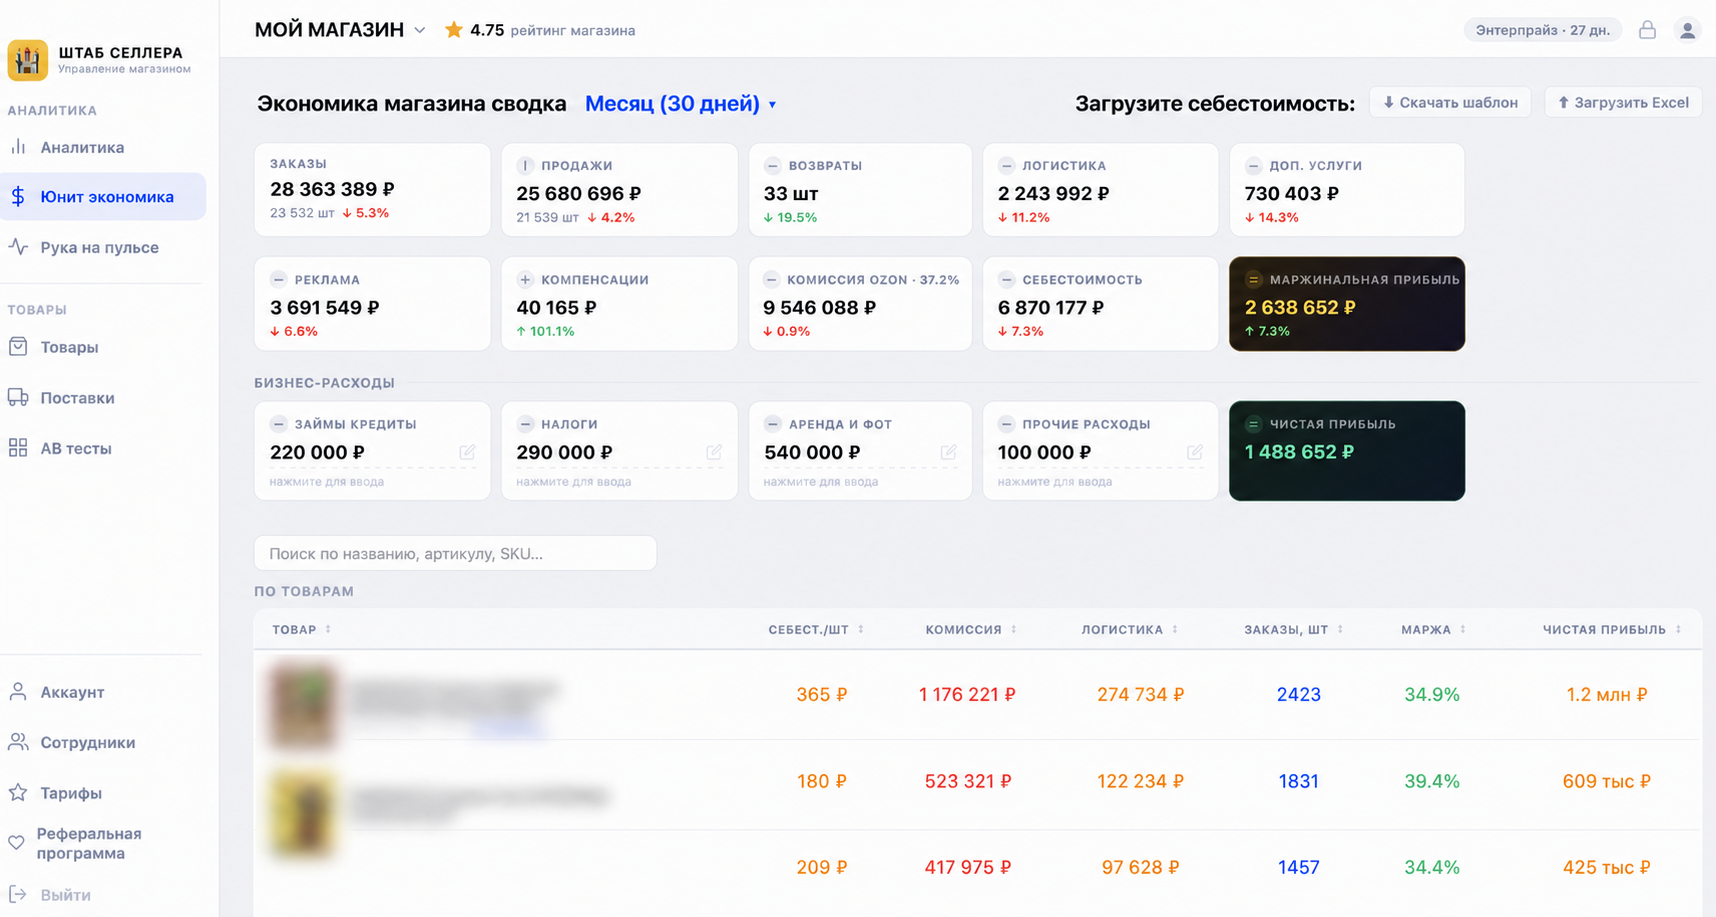1716x917 pixels.
Task: Click the person icon of Аккаунт
Action: pos(18,692)
